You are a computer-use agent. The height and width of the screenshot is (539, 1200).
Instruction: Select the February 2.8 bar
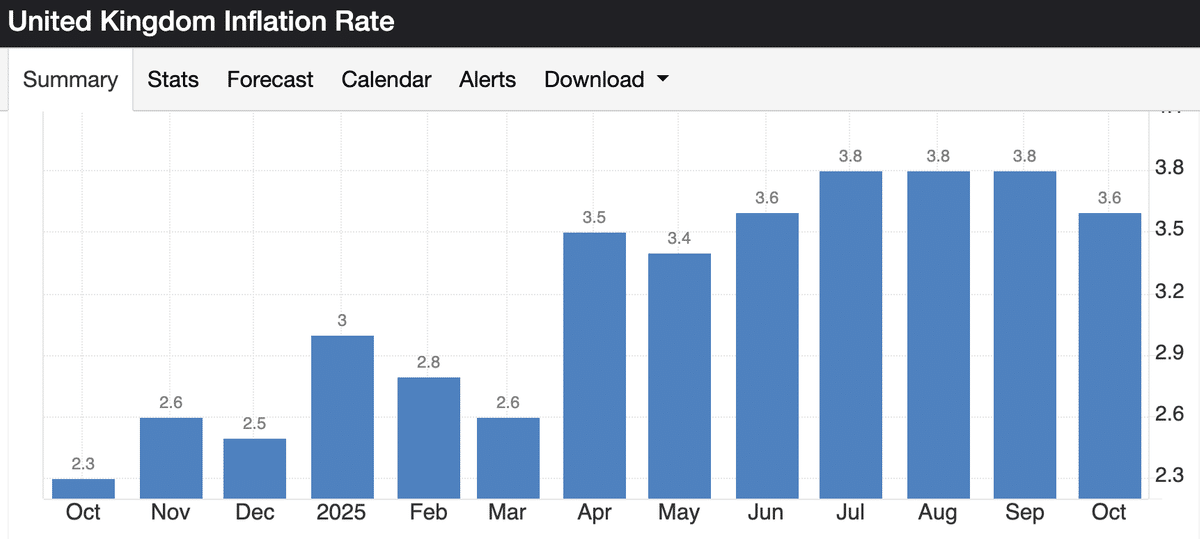pos(428,437)
